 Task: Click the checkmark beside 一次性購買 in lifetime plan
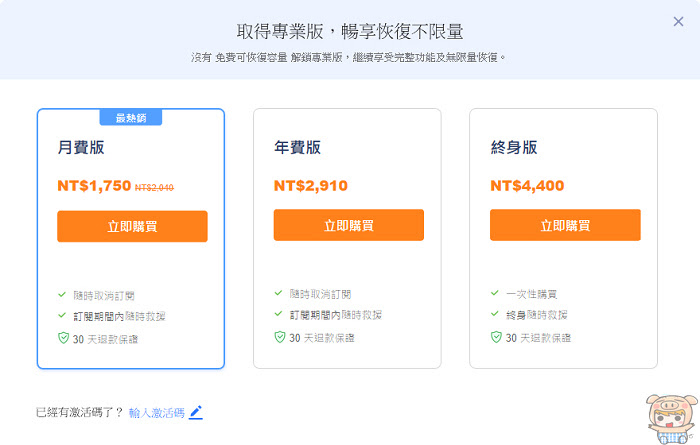tap(495, 293)
